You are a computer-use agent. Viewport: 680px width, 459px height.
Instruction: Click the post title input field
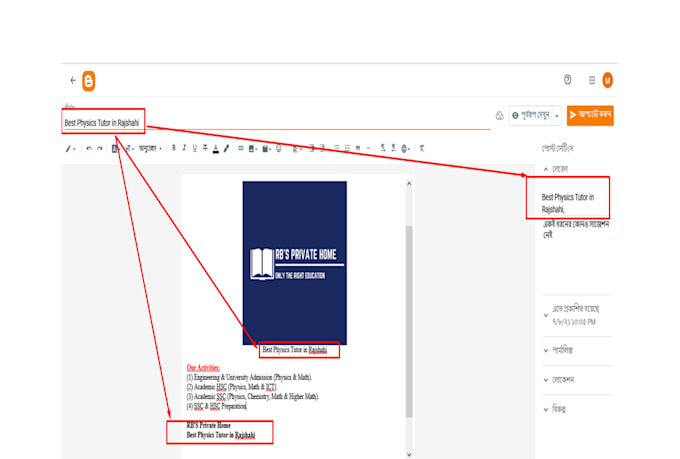(277, 123)
